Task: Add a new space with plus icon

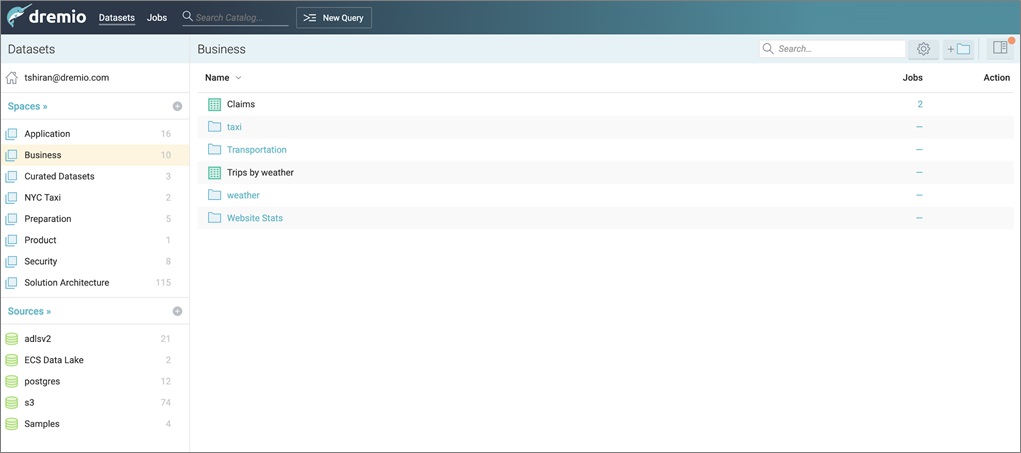Action: point(177,106)
